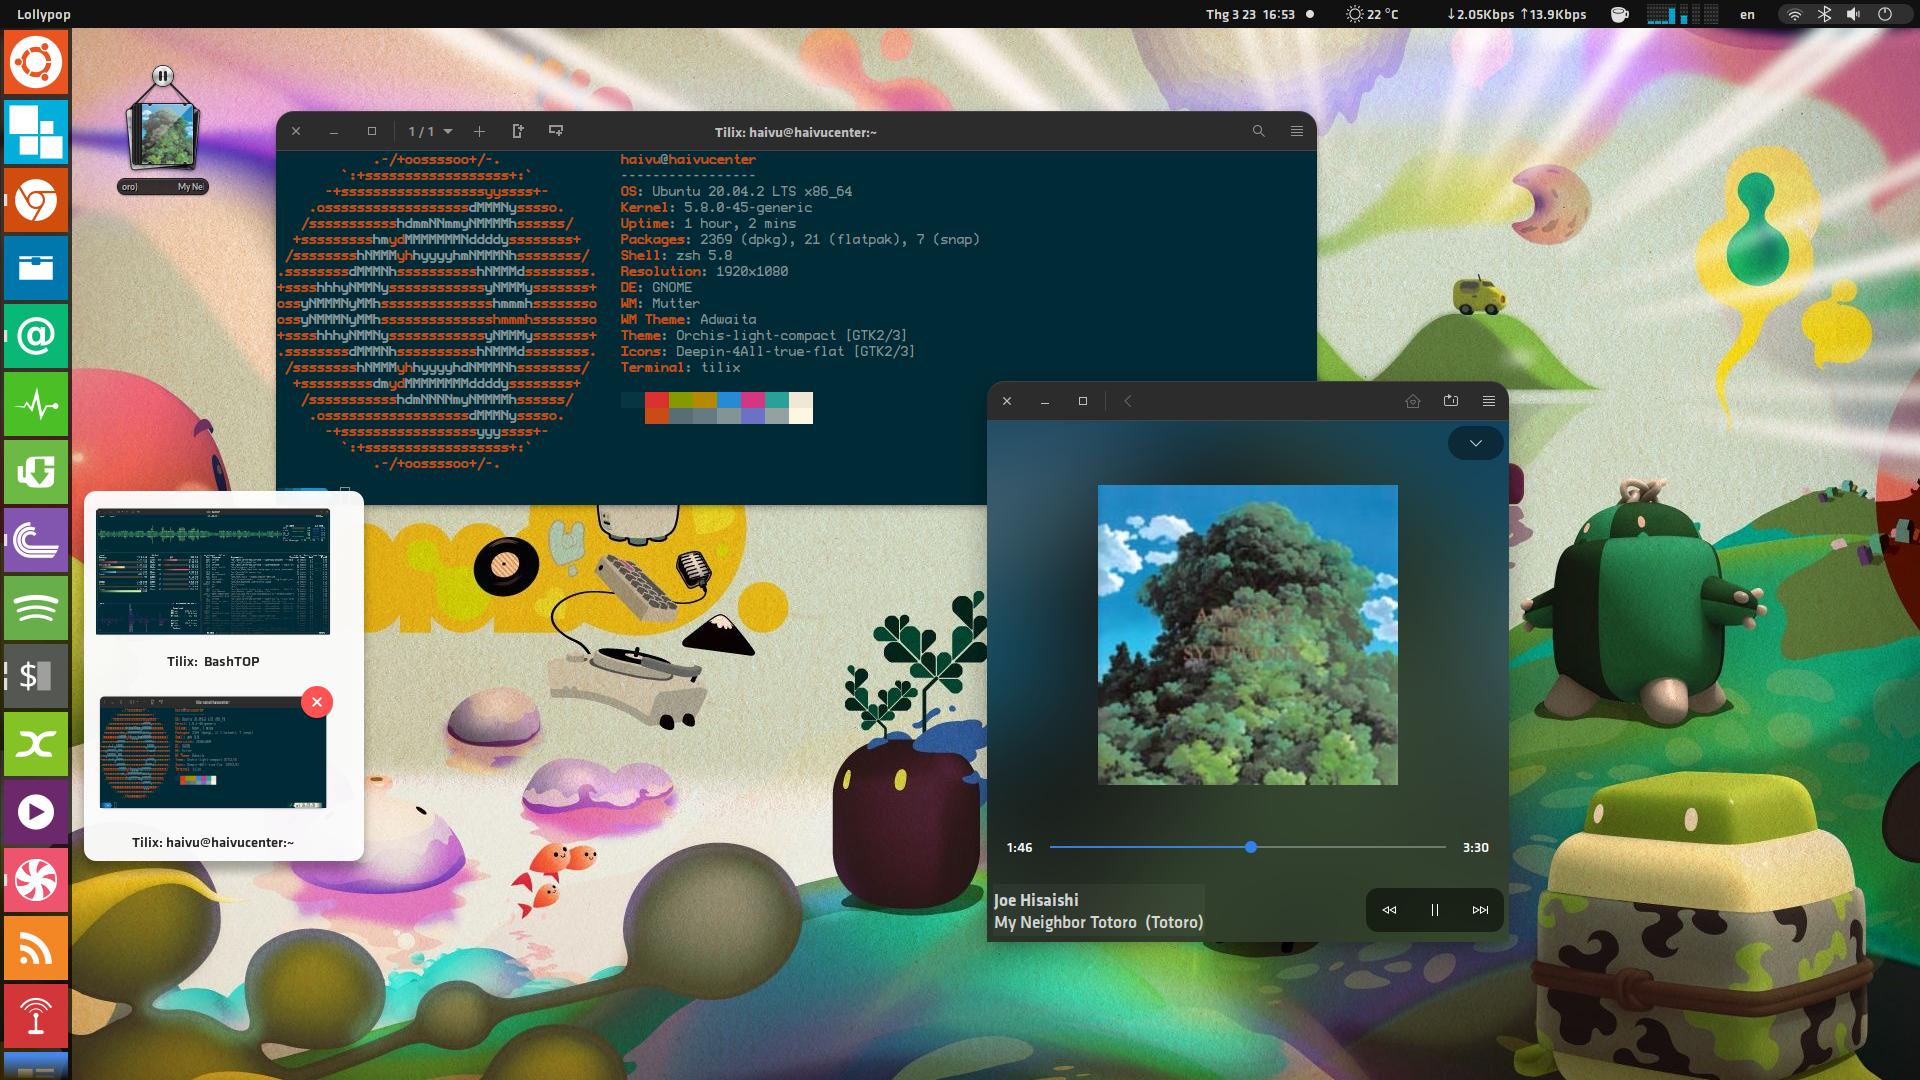Open the workspace tiles icon in dock
This screenshot has width=1920, height=1080.
(36, 131)
